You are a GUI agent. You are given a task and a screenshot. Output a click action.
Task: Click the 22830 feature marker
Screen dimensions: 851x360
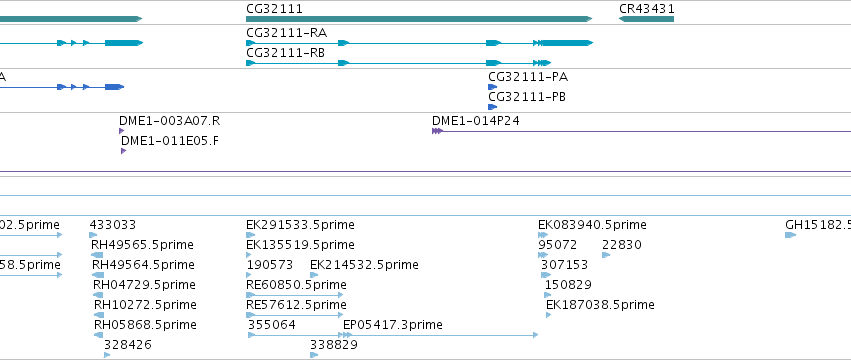coord(606,255)
